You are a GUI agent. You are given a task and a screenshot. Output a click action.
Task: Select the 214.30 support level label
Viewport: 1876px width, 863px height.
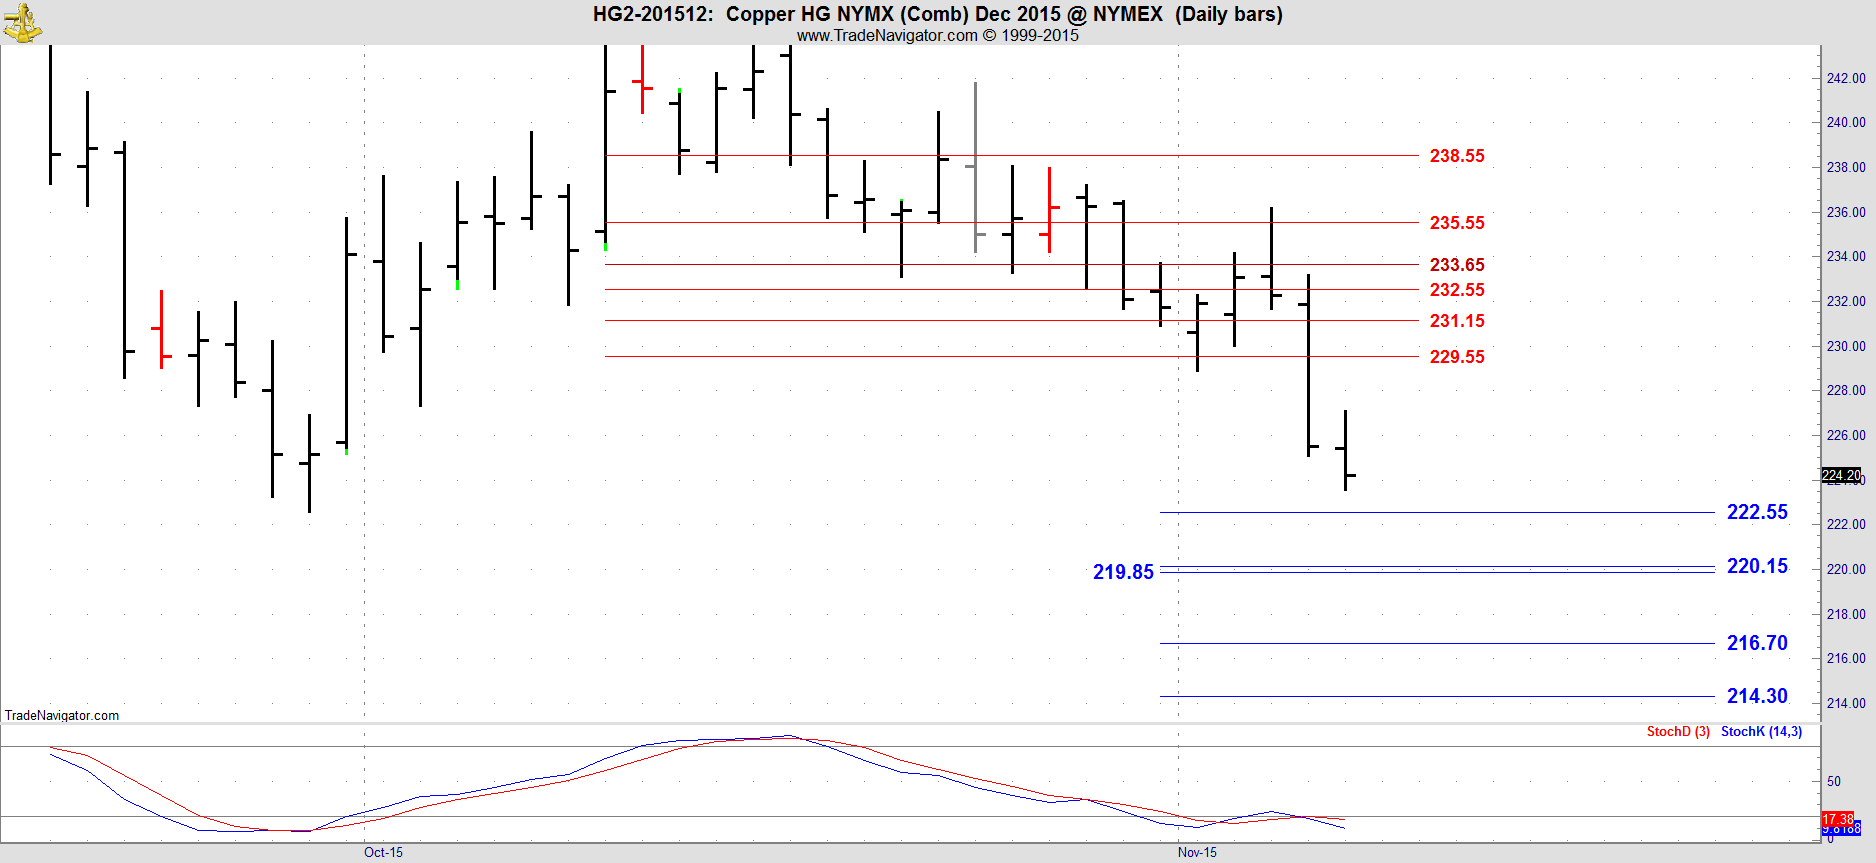1756,696
